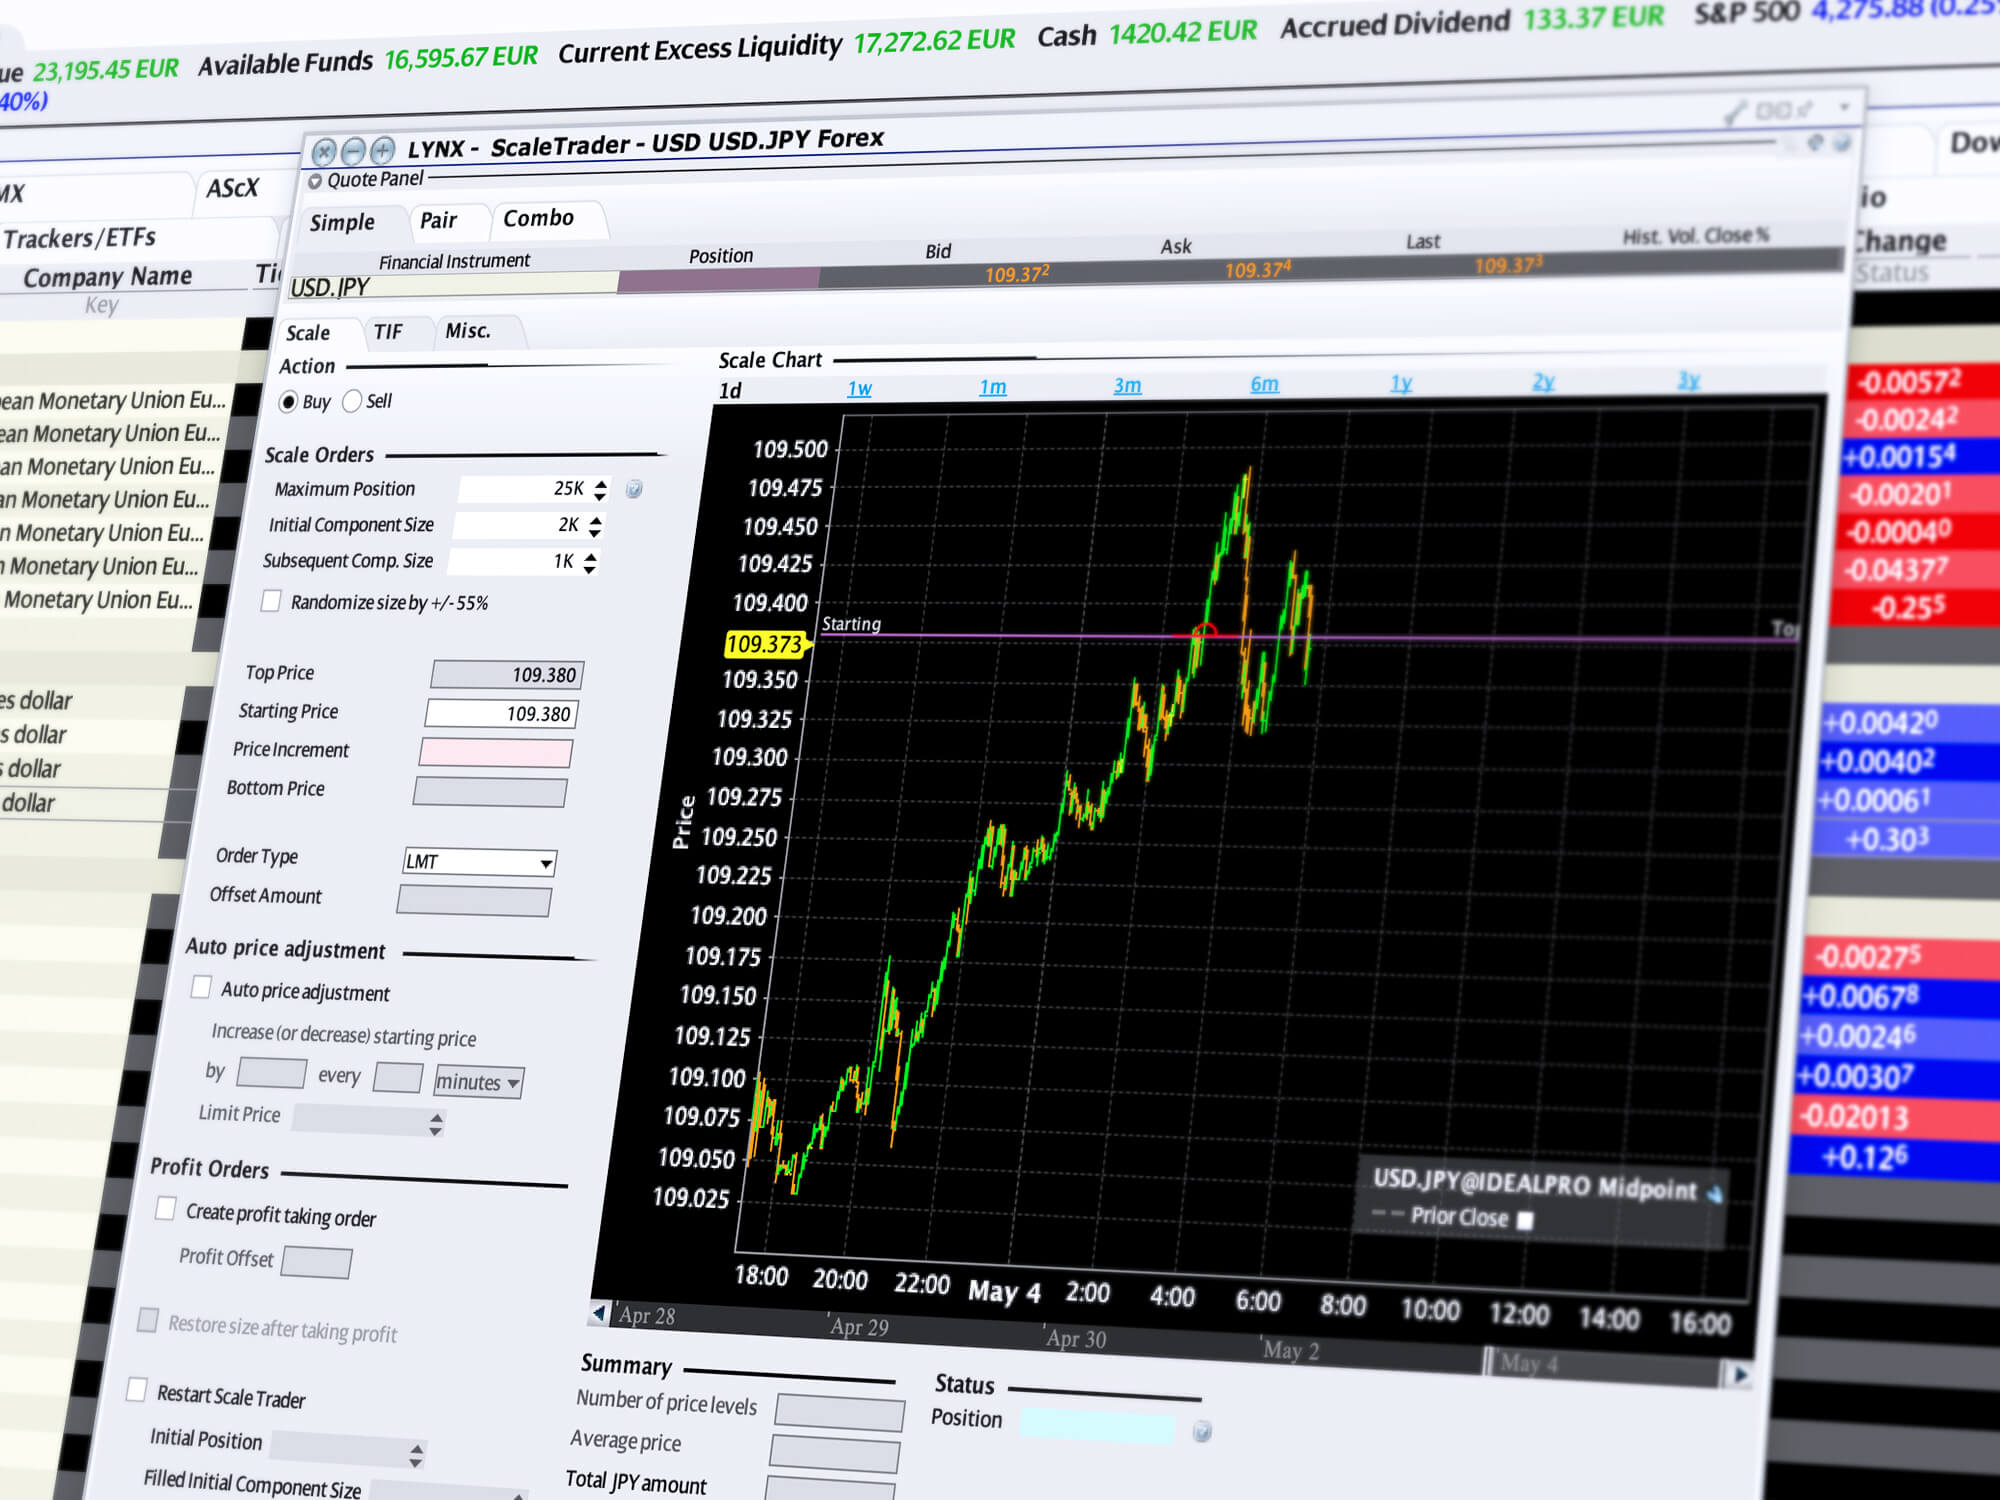The image size is (2000, 1500).
Task: Enable Create profit taking order checkbox
Action: point(166,1208)
